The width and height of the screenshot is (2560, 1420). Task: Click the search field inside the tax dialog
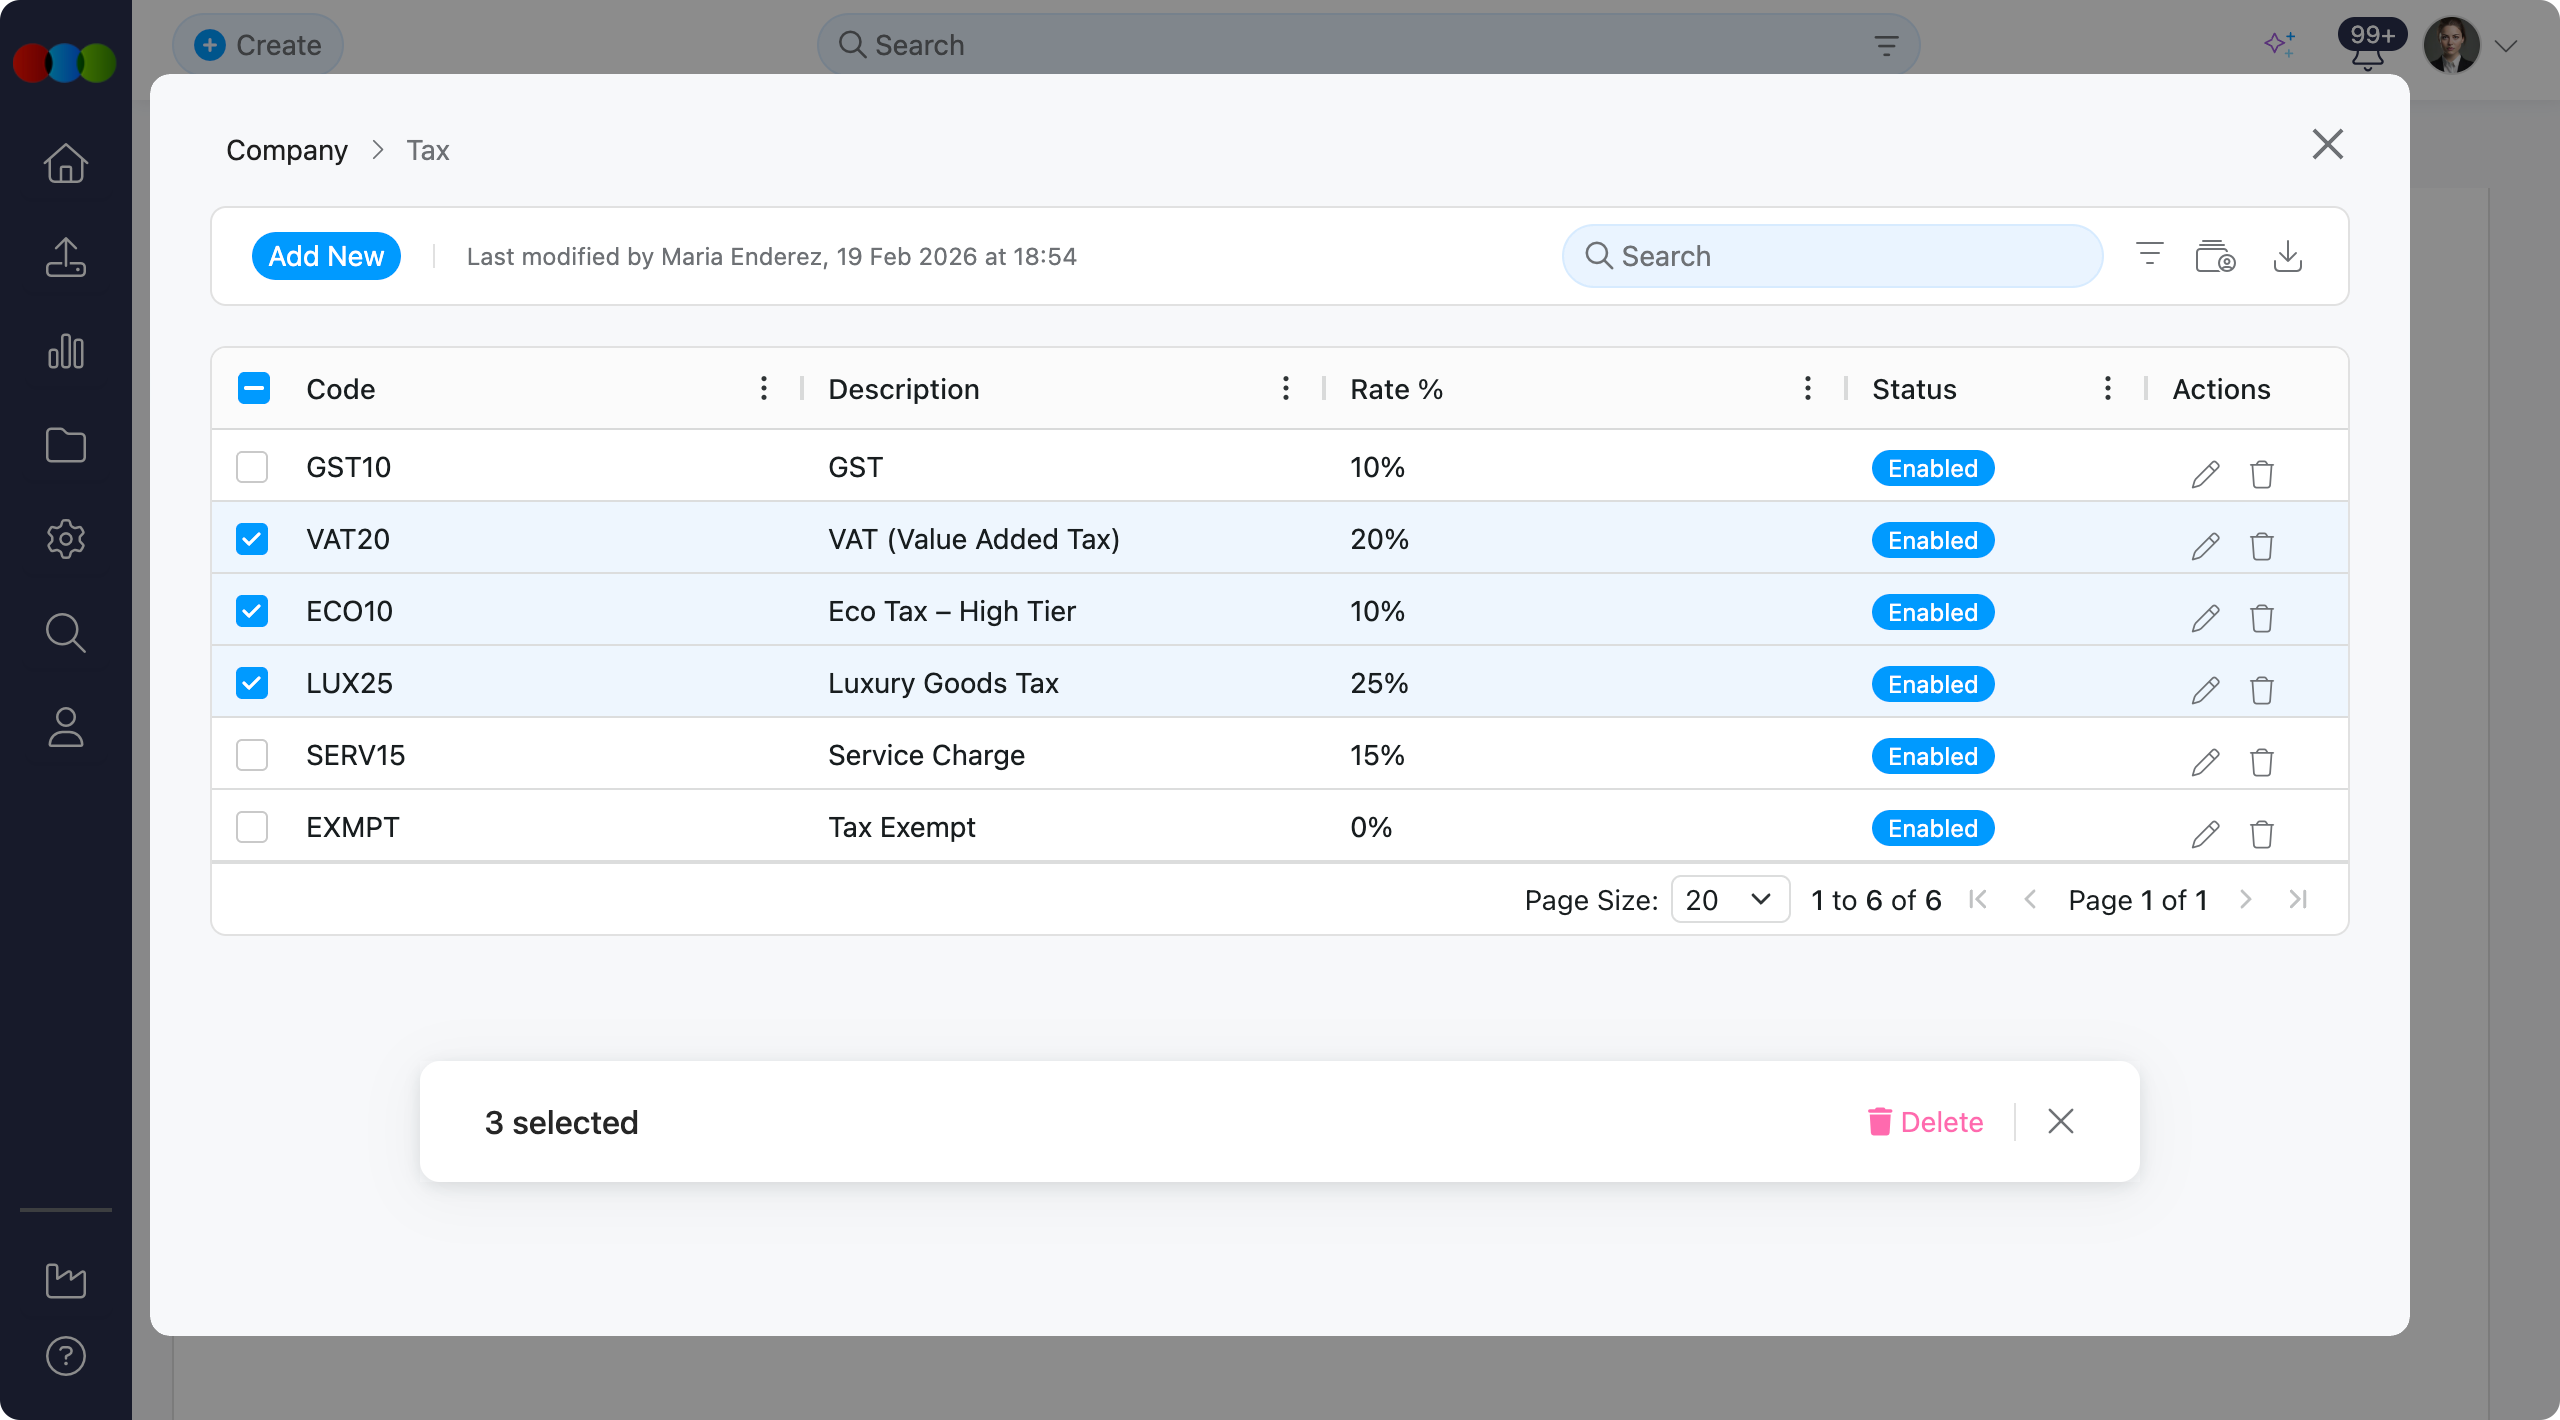1830,256
